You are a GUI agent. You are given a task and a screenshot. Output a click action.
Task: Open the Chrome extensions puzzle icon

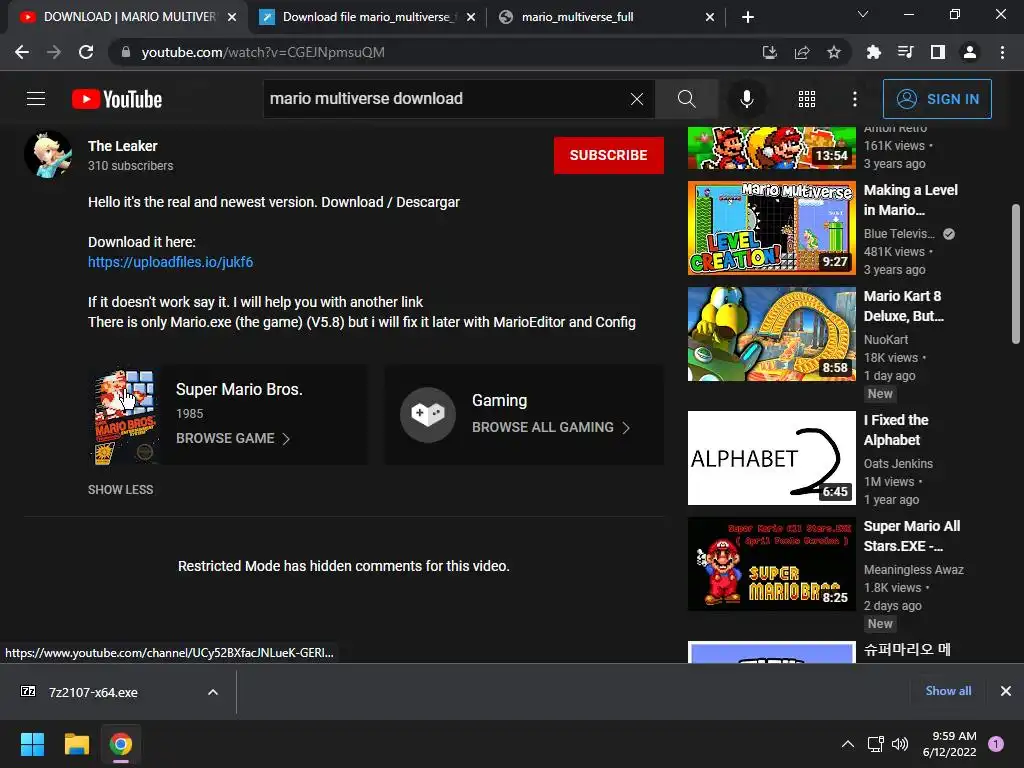click(x=873, y=52)
